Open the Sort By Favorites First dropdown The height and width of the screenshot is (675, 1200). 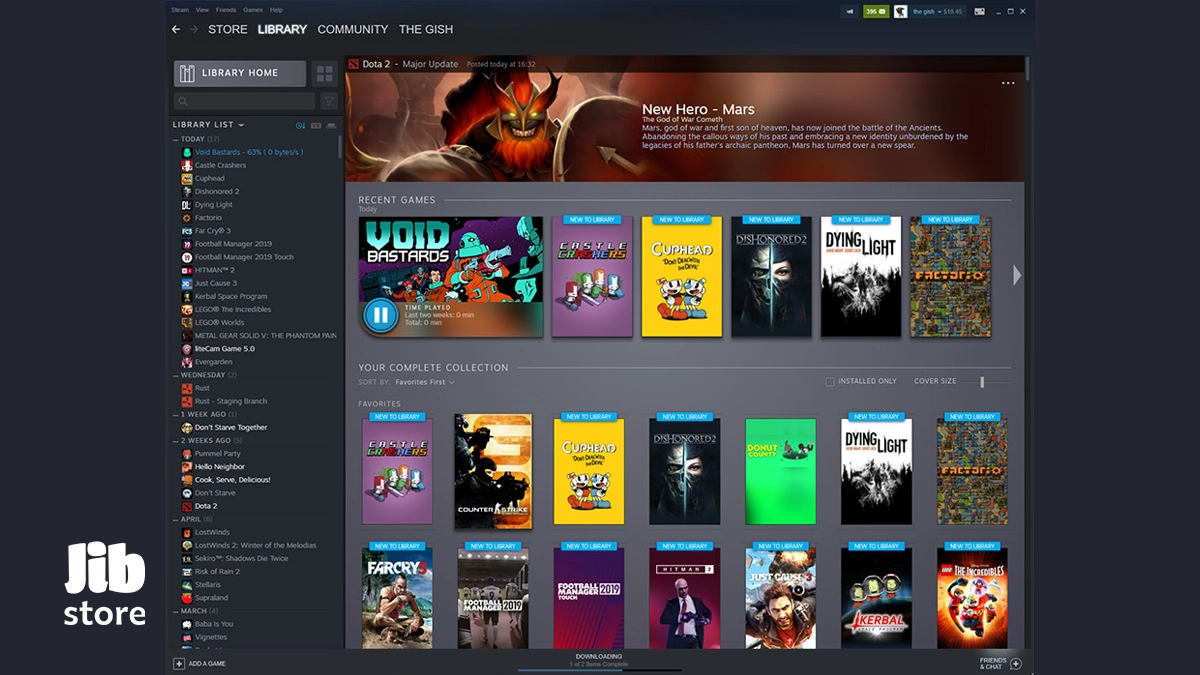(x=425, y=382)
